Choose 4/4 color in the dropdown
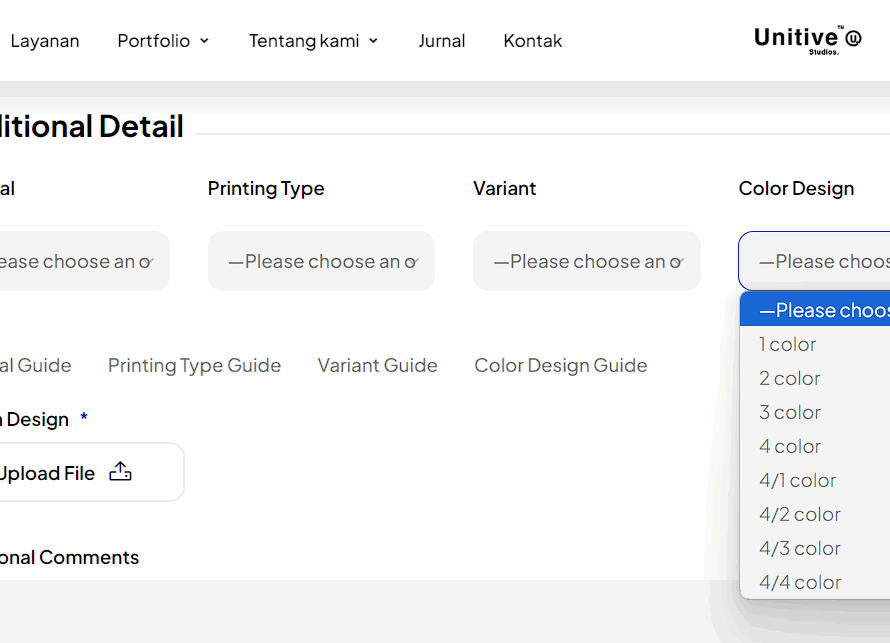 click(x=800, y=582)
